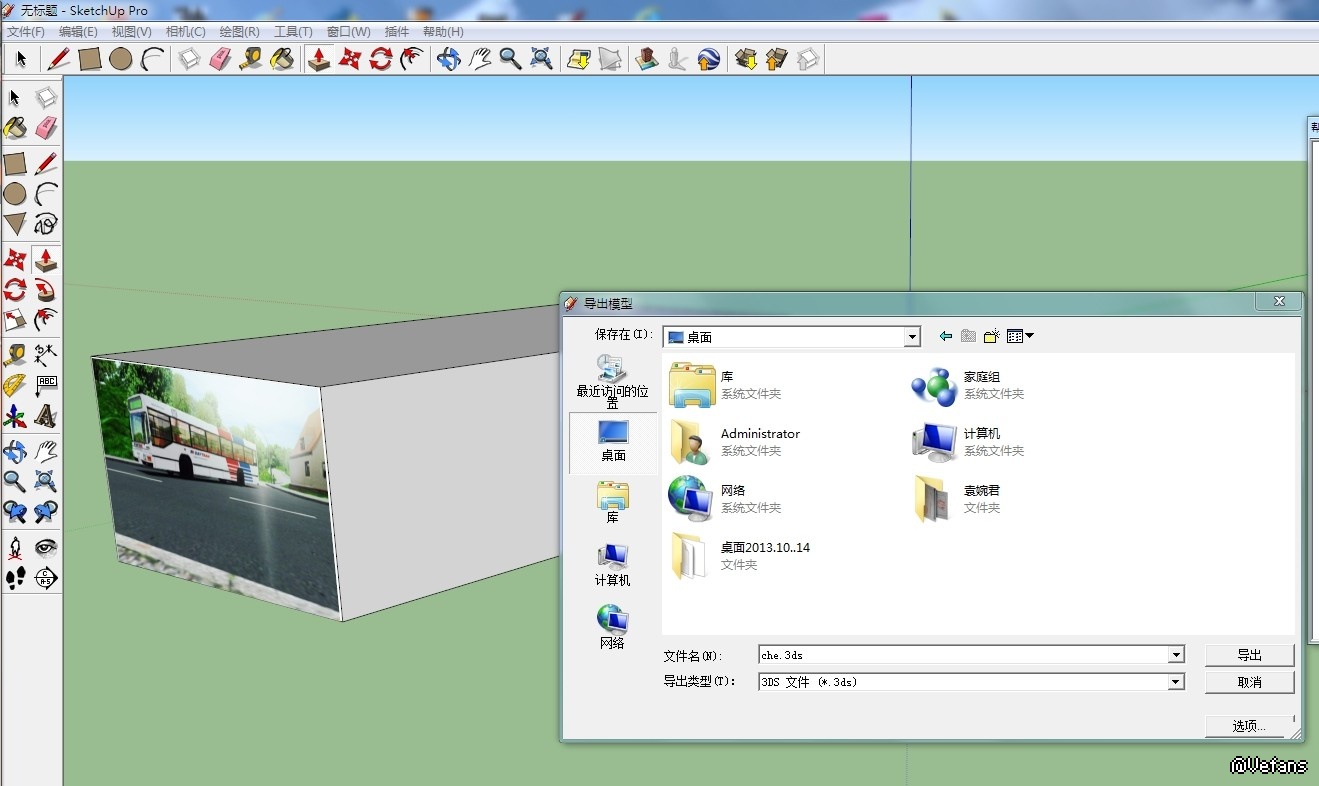Pick the Axes tool
The width and height of the screenshot is (1319, 786).
point(15,415)
